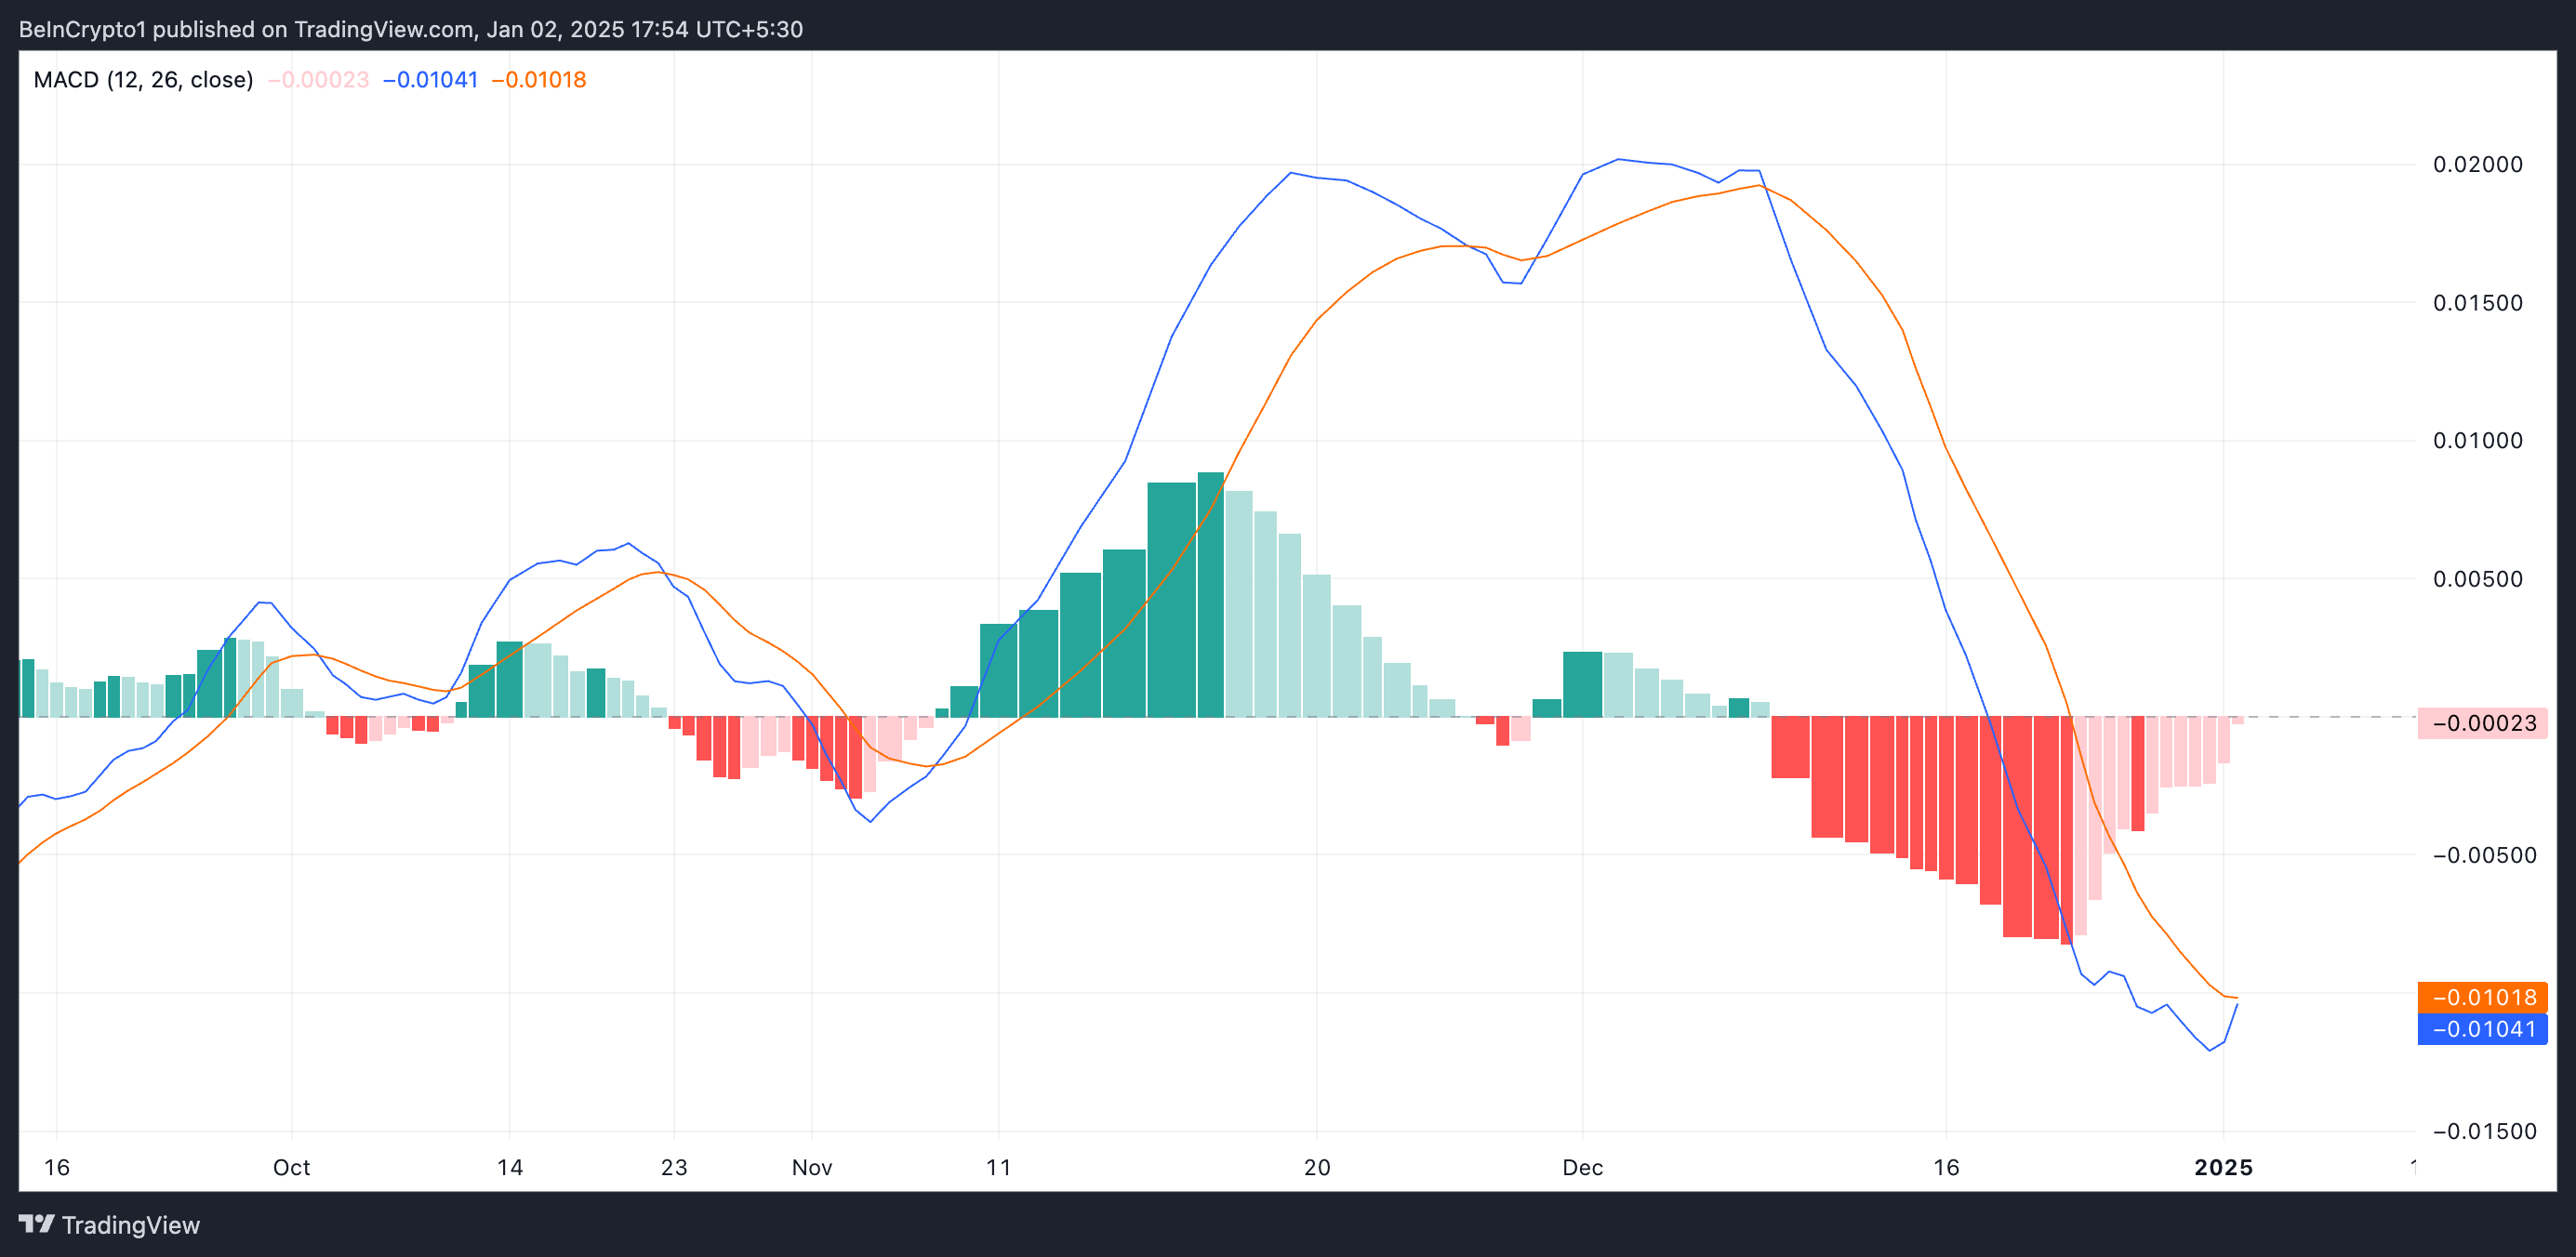The width and height of the screenshot is (2576, 1257).
Task: Click the 0.01000 label on price scale
Action: coord(2477,440)
